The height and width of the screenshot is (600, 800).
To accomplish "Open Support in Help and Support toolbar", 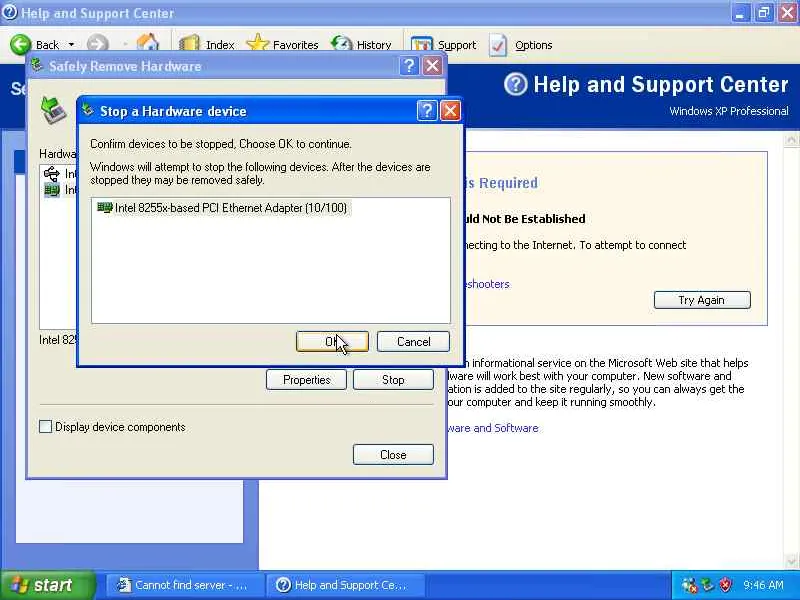I will 443,44.
